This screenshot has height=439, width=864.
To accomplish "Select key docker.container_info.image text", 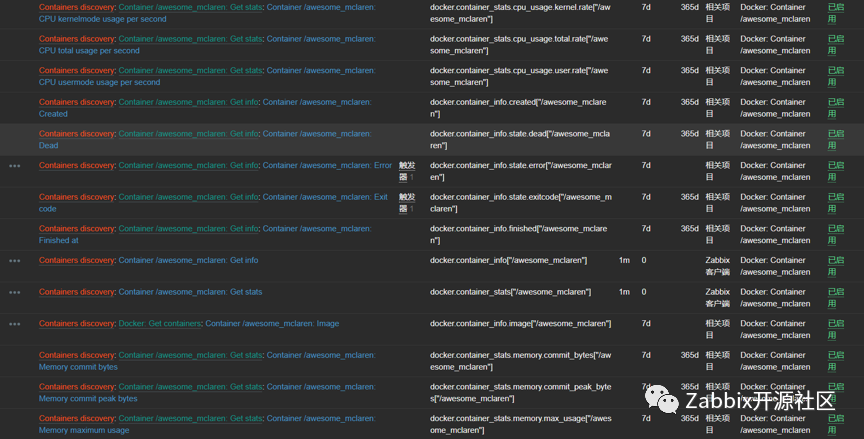I will click(x=521, y=324).
